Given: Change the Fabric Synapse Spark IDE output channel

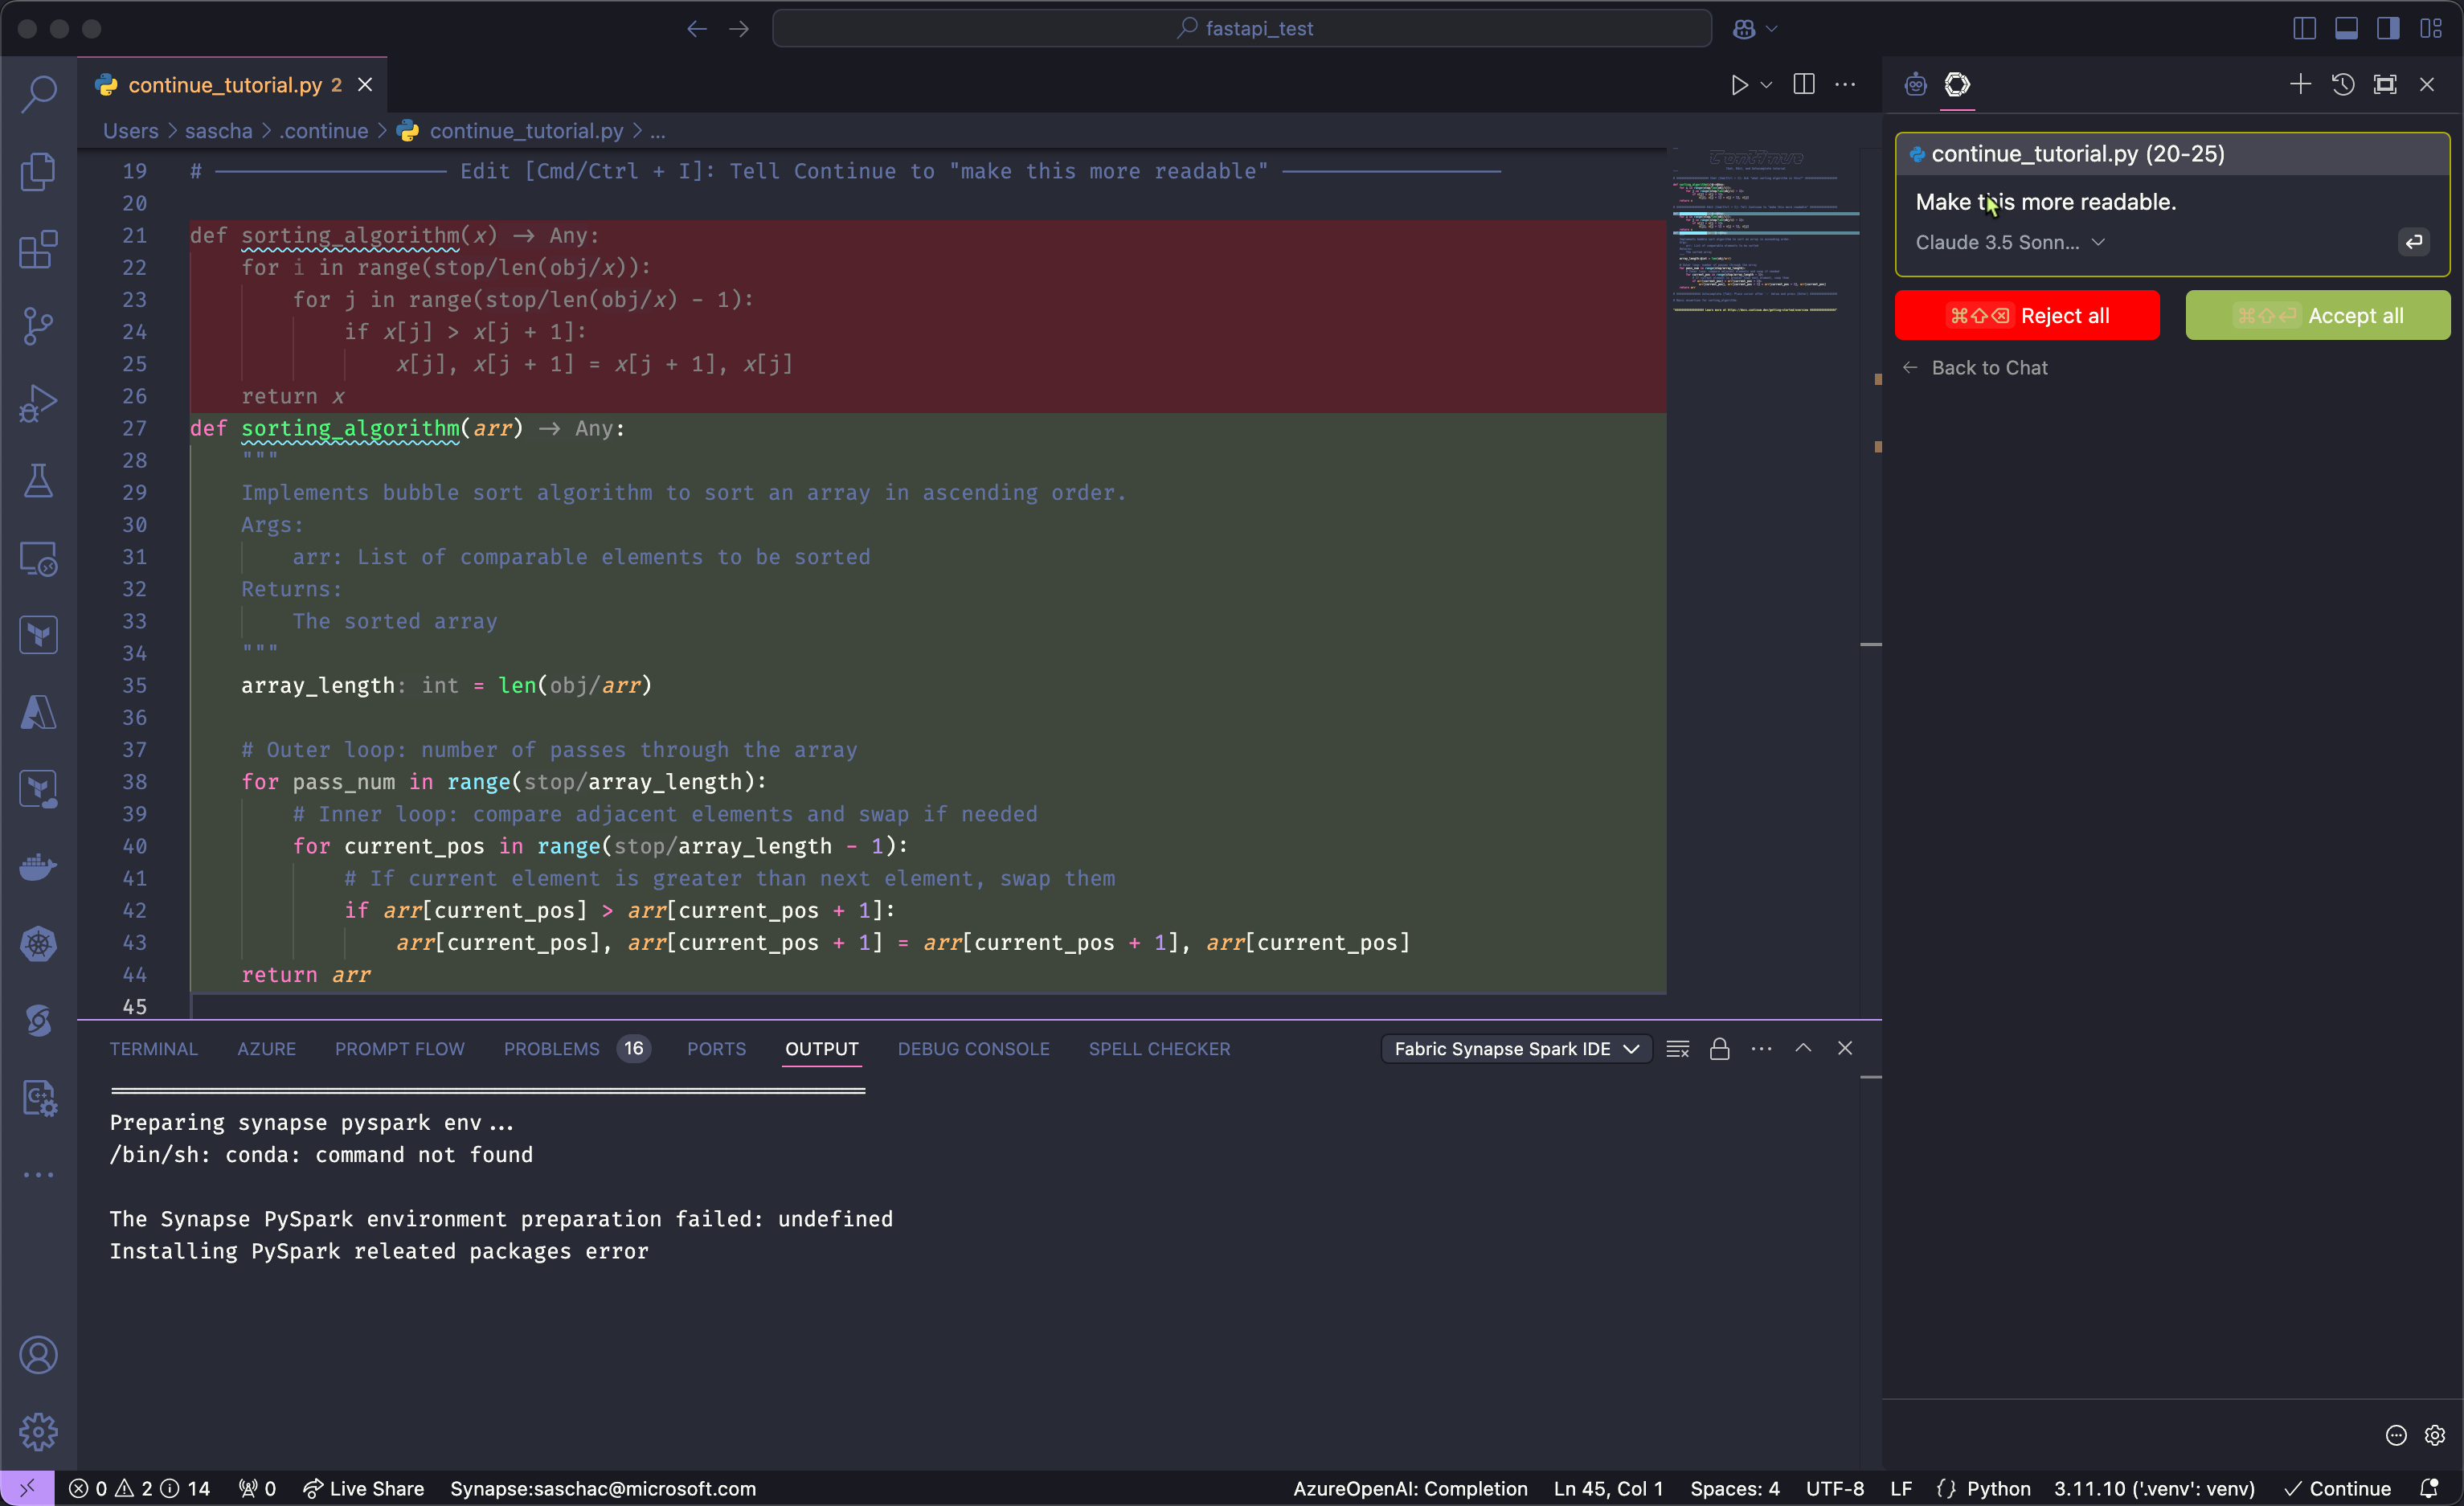Looking at the screenshot, I should (1515, 1048).
